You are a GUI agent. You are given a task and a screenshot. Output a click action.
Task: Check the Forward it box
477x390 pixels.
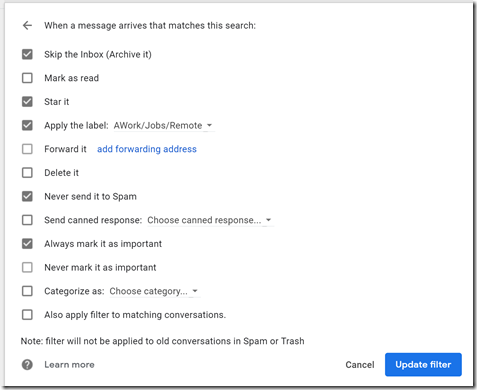pos(27,149)
